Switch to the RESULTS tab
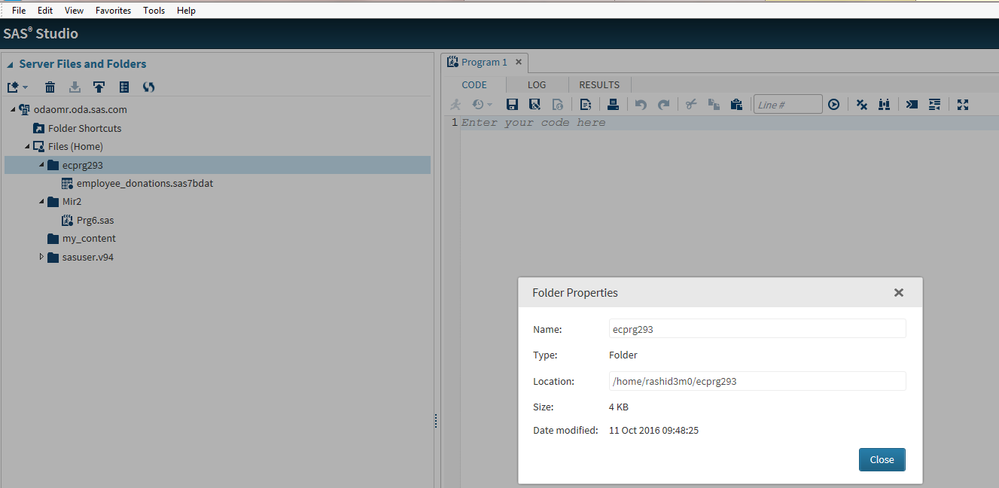Screen dimensions: 999x488 tap(599, 85)
